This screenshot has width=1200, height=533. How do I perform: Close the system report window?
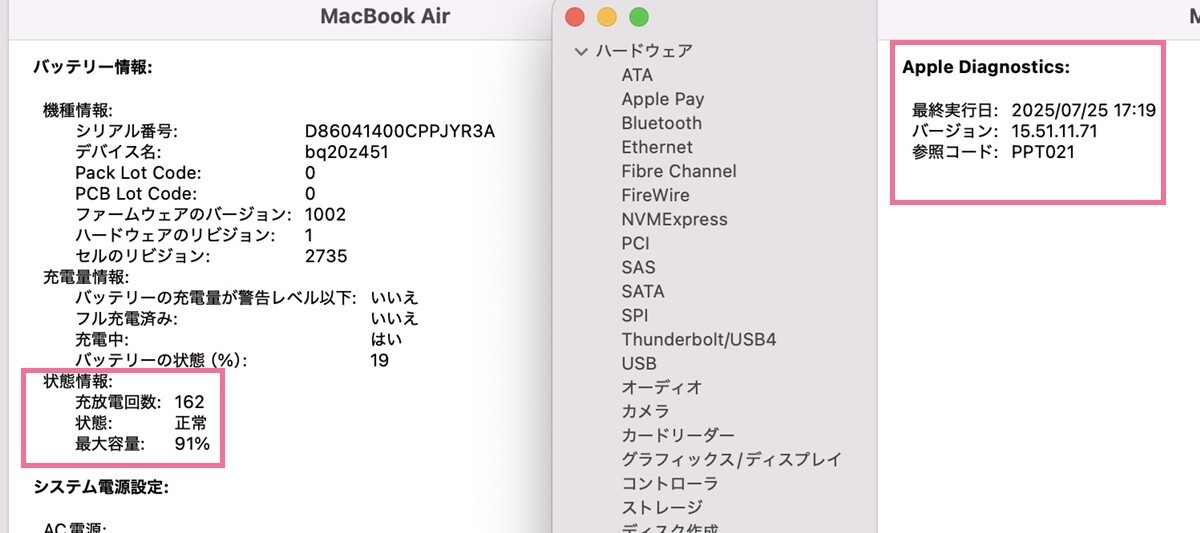click(x=574, y=17)
